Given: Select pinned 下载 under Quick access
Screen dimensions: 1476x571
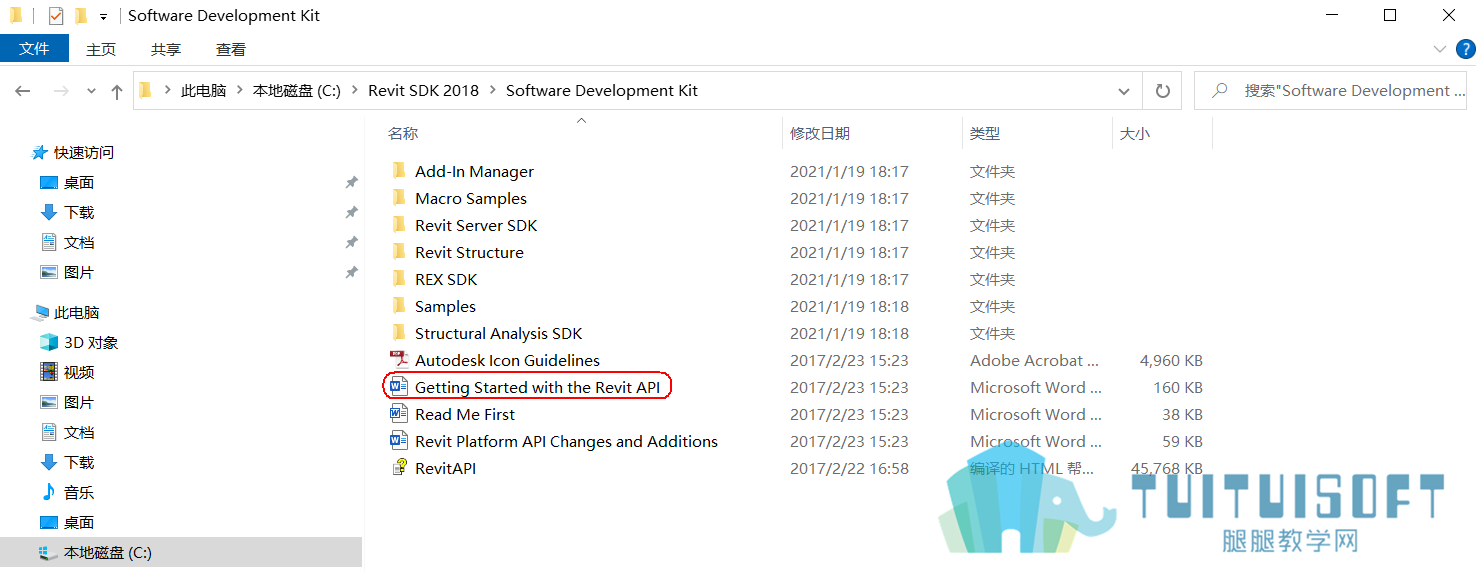Looking at the screenshot, I should 79,213.
